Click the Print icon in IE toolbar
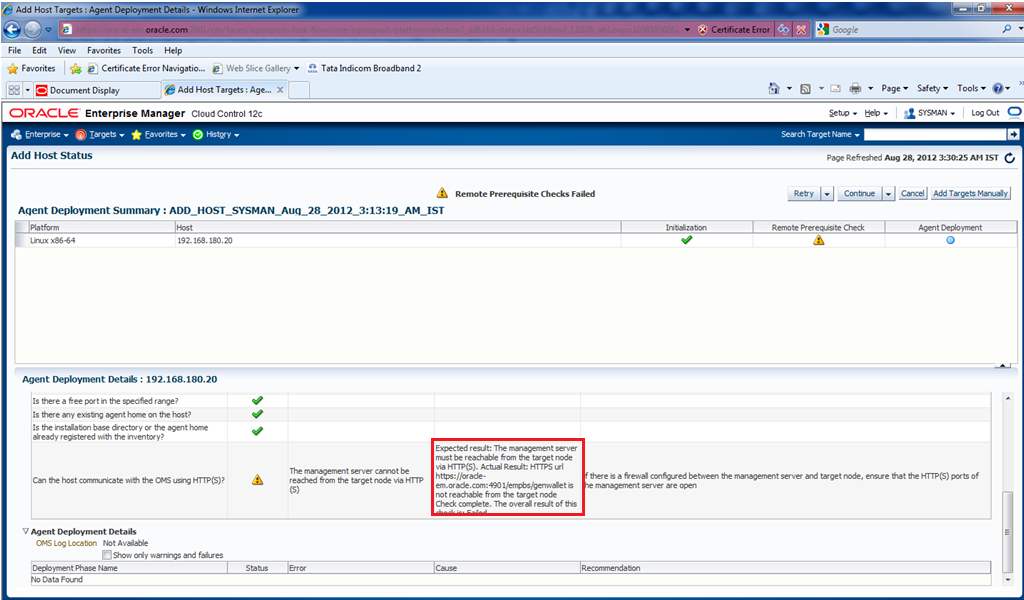The height and width of the screenshot is (600, 1024). point(856,89)
